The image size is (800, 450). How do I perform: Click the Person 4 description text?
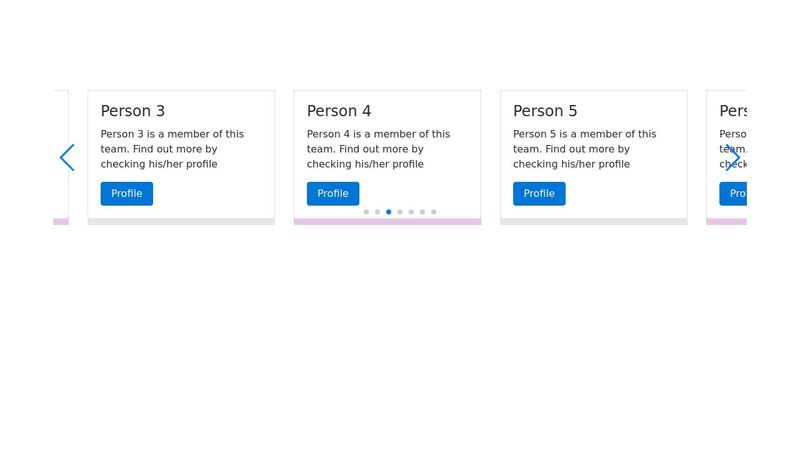378,149
